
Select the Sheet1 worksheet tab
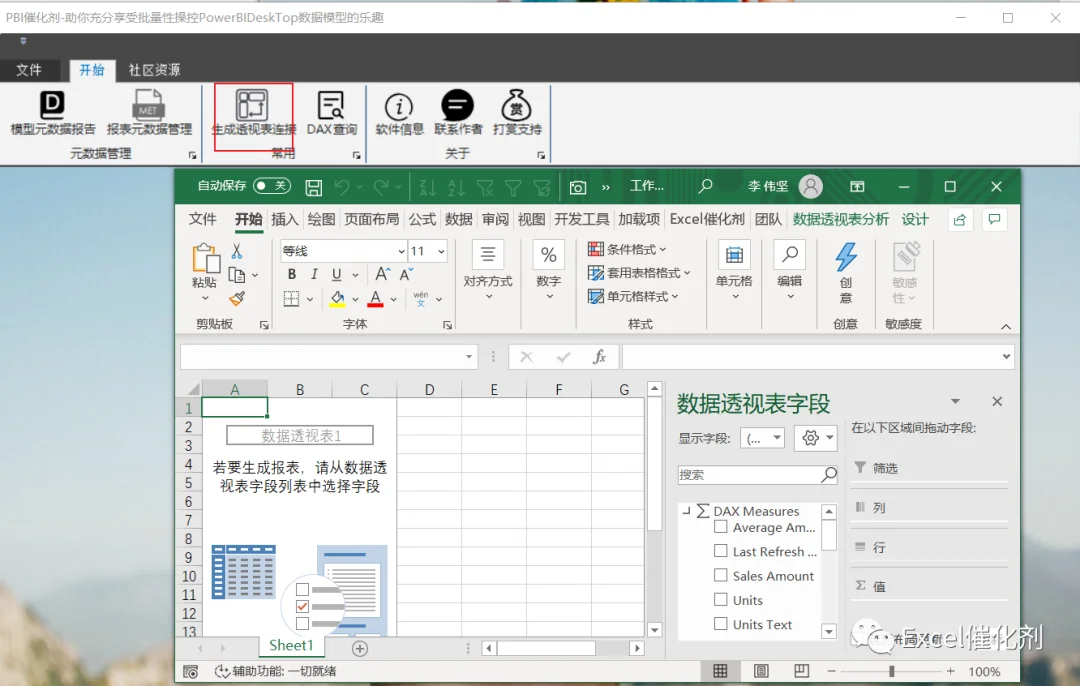291,645
